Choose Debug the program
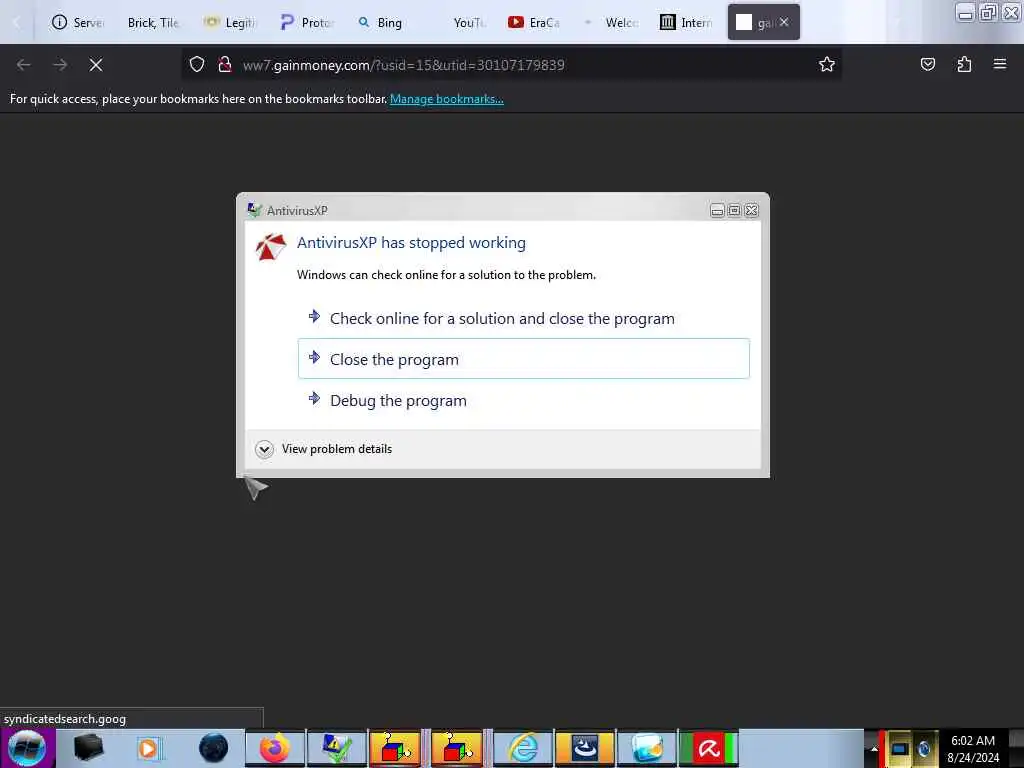This screenshot has height=768, width=1024. 524,400
